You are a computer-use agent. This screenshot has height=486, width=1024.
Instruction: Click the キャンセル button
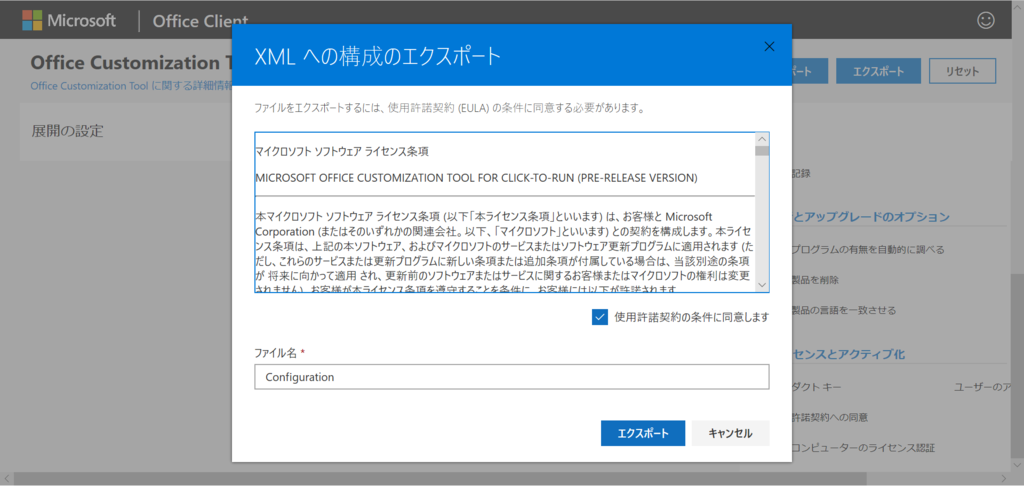click(730, 433)
